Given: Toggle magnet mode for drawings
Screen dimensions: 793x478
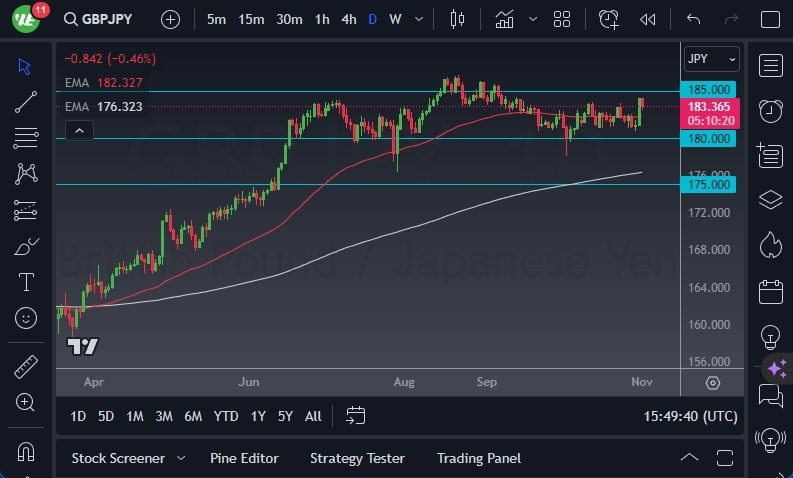Looking at the screenshot, I should click(x=26, y=451).
